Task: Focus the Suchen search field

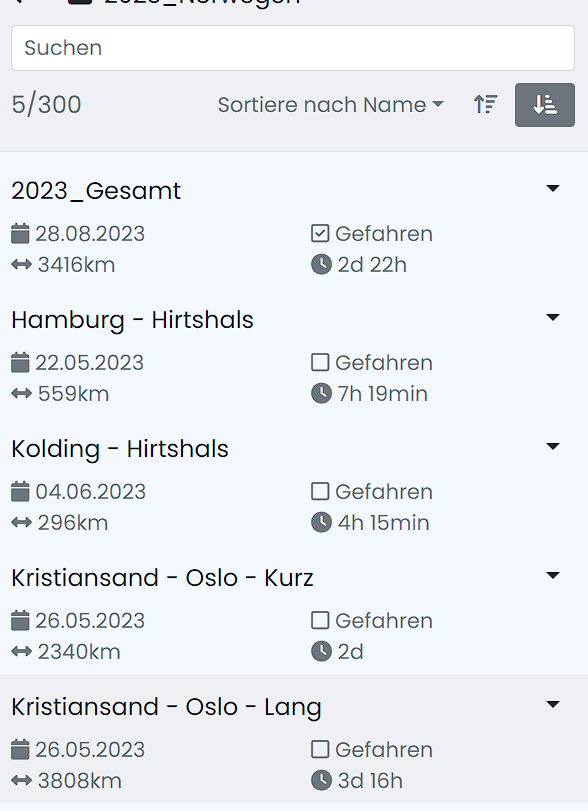Action: tap(293, 48)
